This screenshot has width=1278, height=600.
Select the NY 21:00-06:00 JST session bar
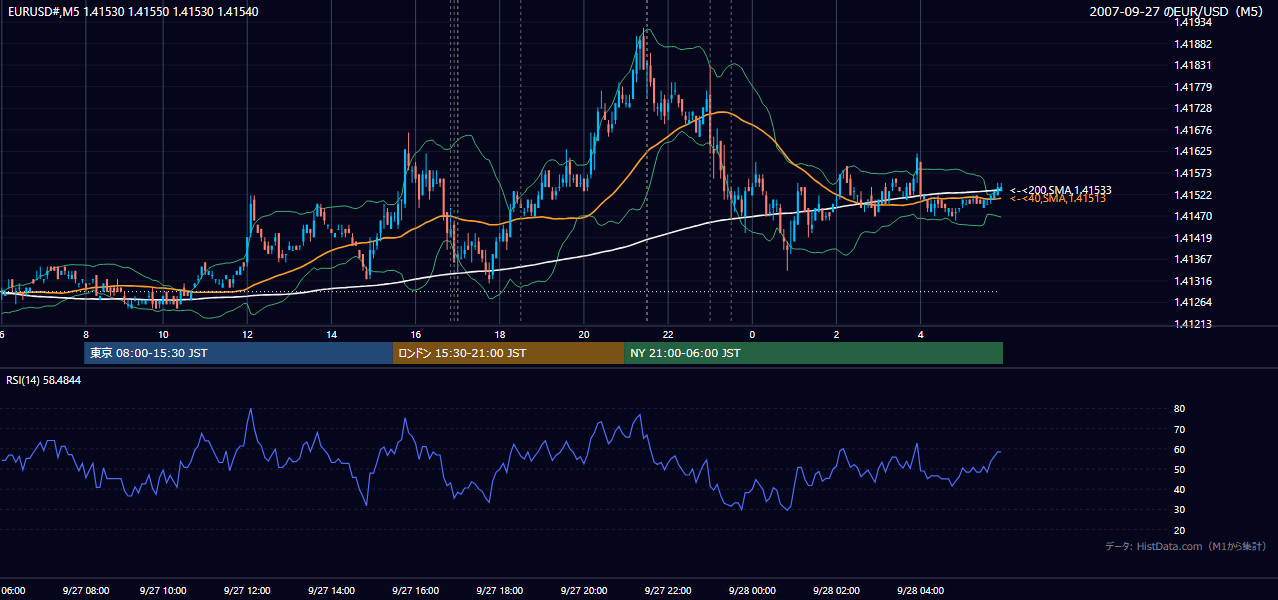(813, 353)
